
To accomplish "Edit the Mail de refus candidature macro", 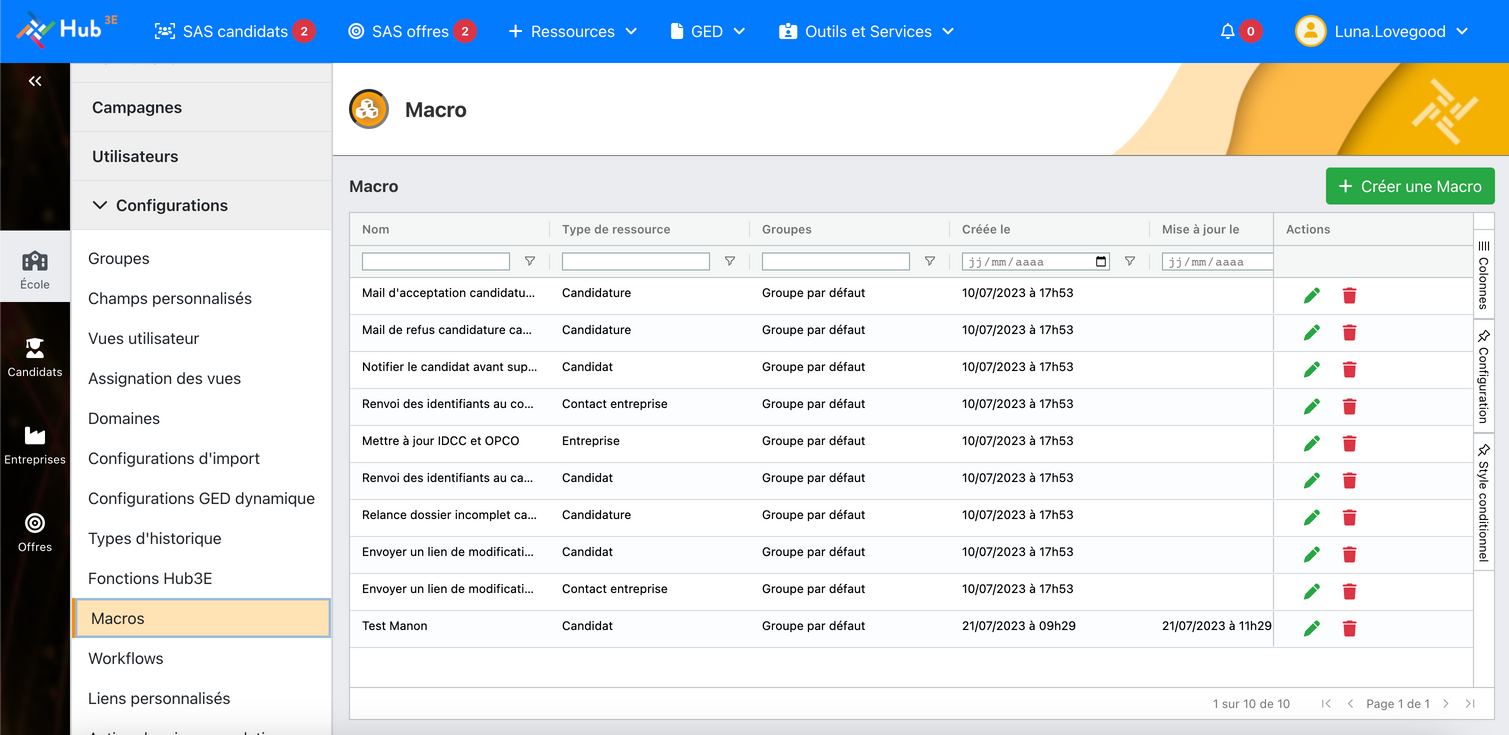I will (x=1312, y=332).
